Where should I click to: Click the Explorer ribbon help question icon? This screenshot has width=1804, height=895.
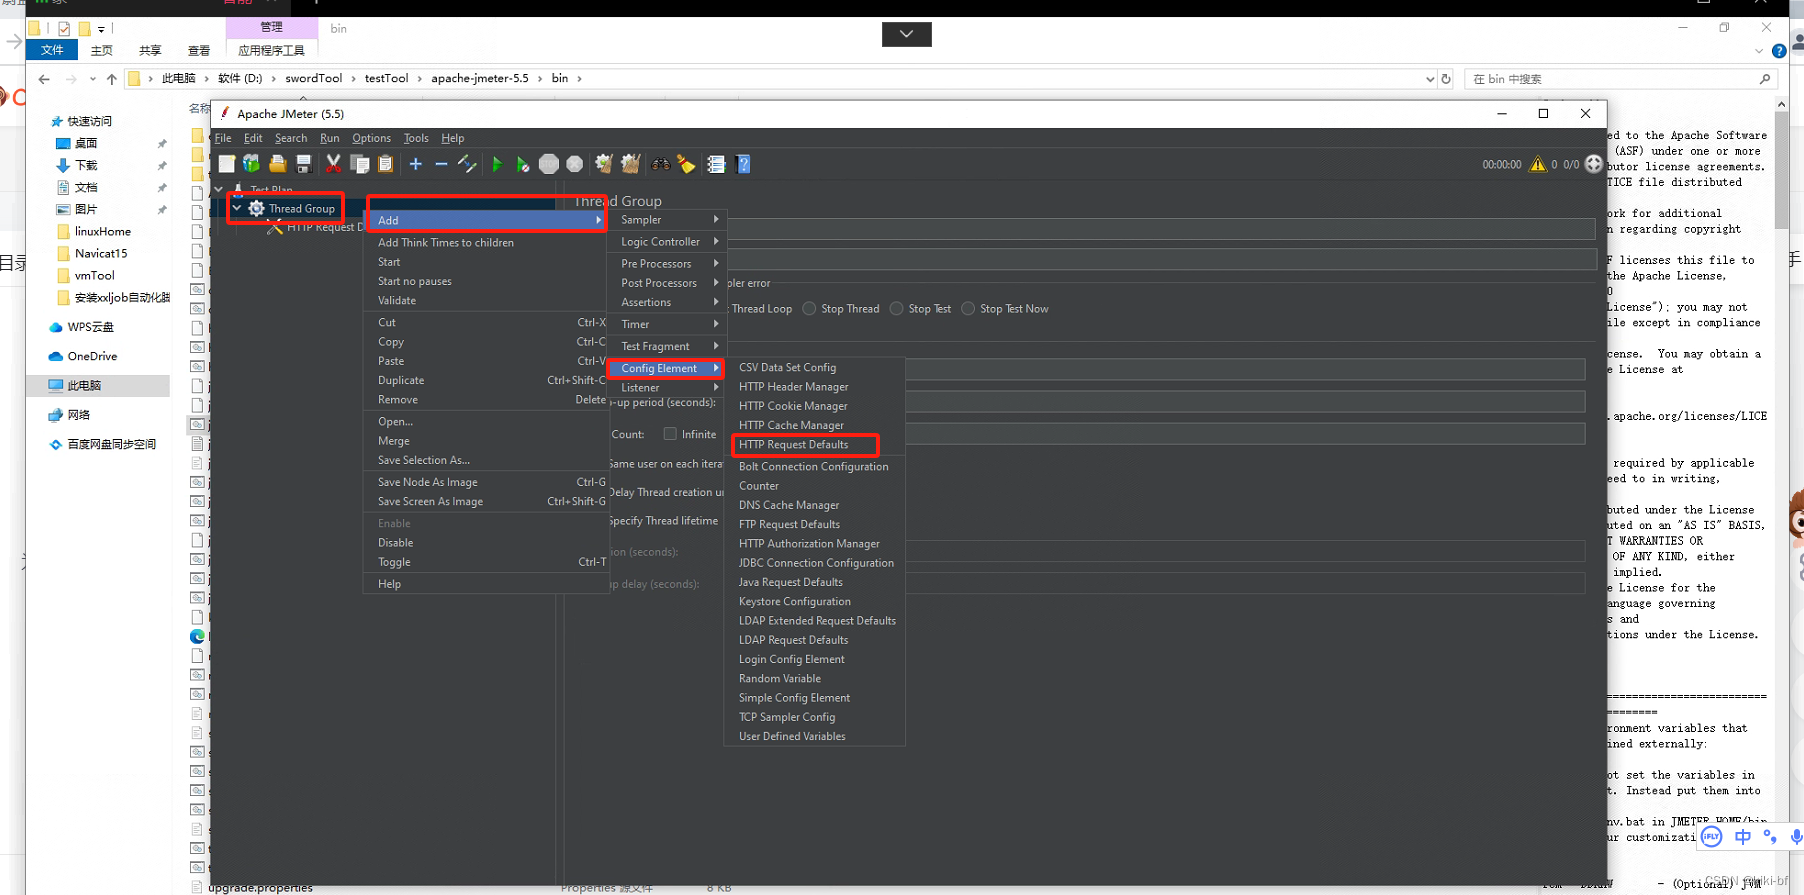pyautogui.click(x=1779, y=51)
